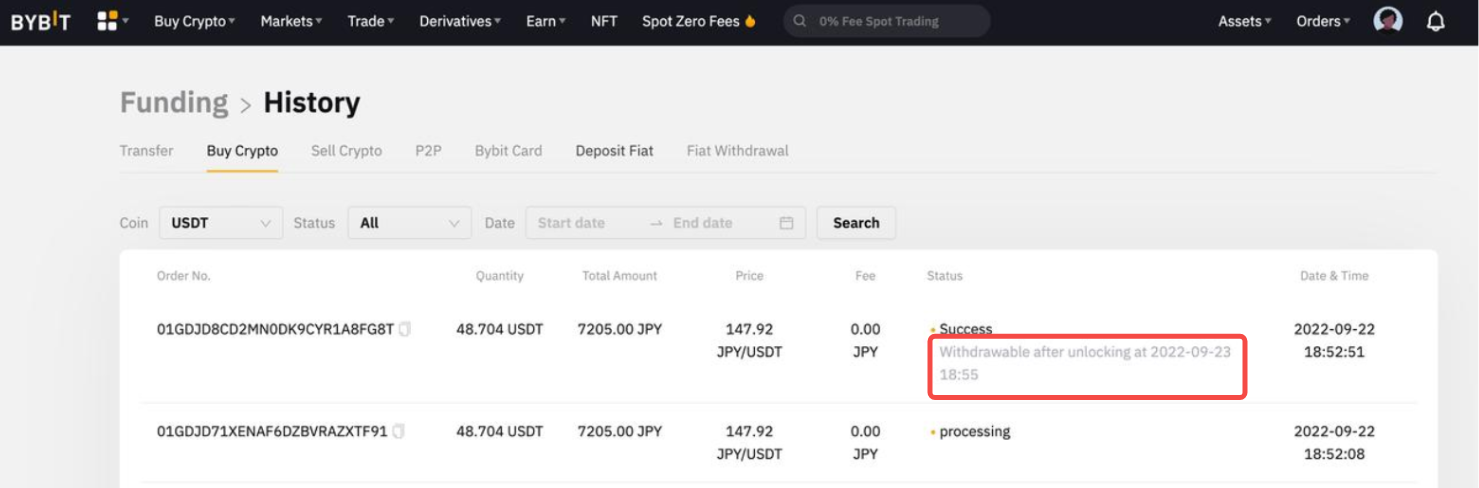Click the search magnifier icon
This screenshot has width=1479, height=488.
(x=800, y=21)
